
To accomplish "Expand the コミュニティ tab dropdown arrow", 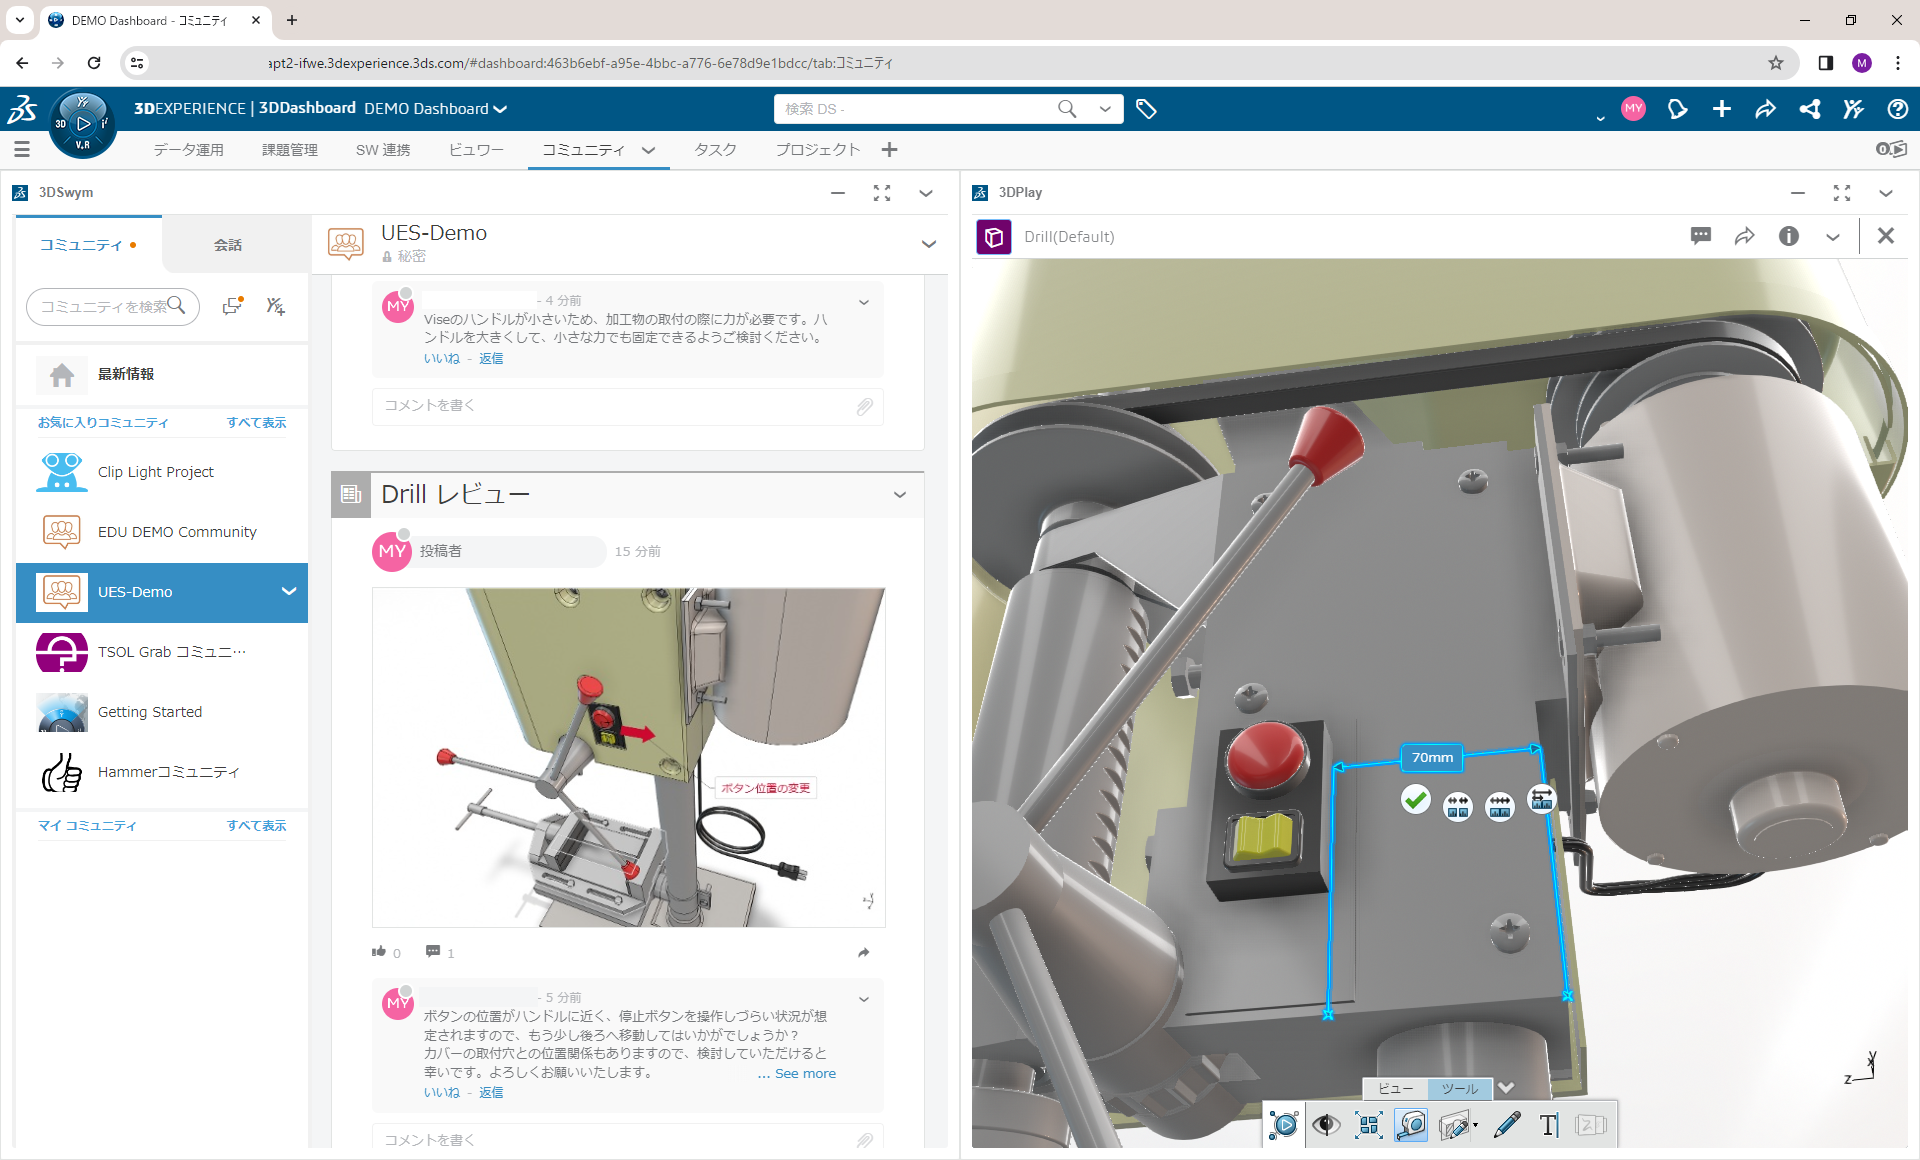I will point(649,150).
